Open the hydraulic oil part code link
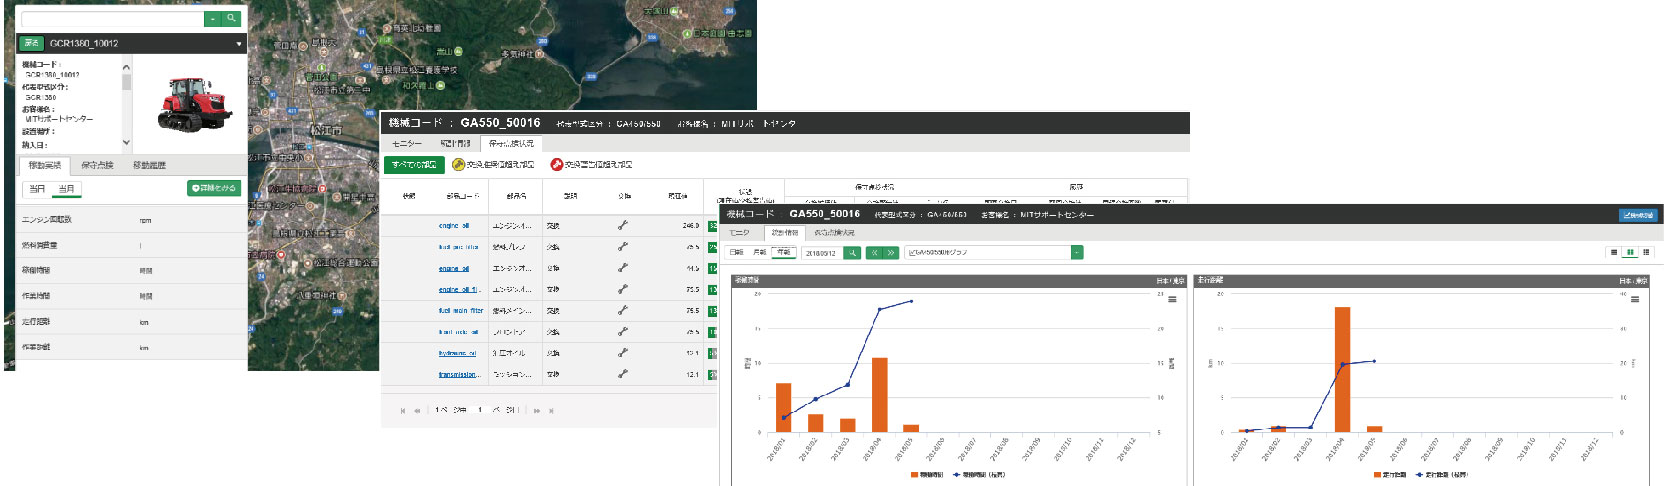This screenshot has height=486, width=1665. pyautogui.click(x=457, y=353)
